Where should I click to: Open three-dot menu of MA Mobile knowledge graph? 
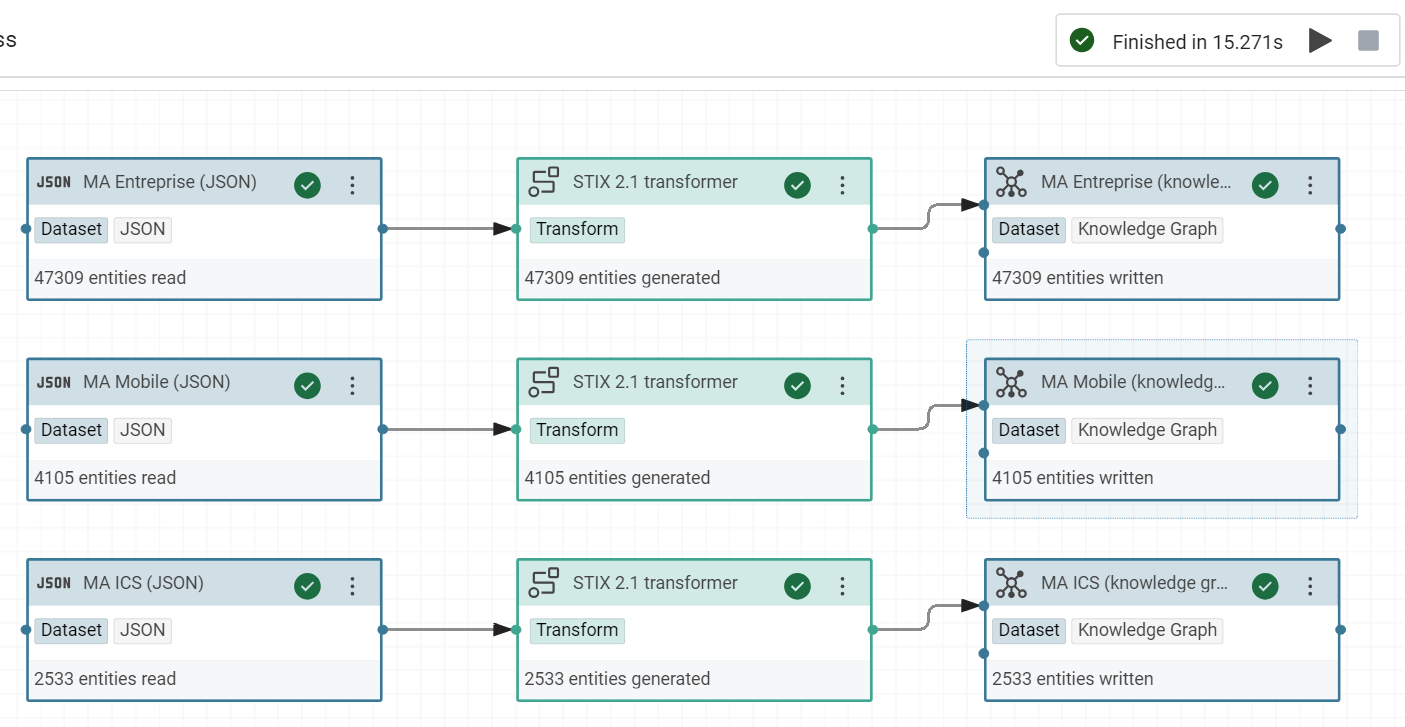tap(1310, 385)
